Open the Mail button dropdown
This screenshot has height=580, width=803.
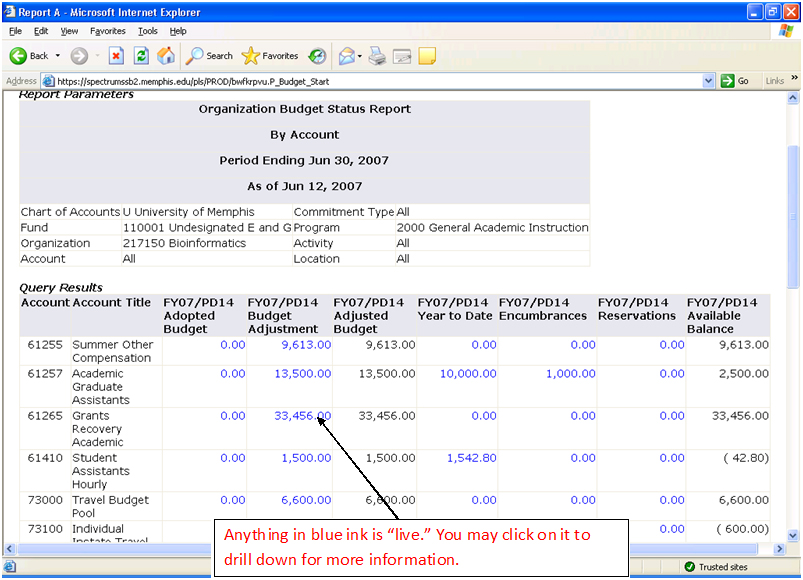click(359, 56)
